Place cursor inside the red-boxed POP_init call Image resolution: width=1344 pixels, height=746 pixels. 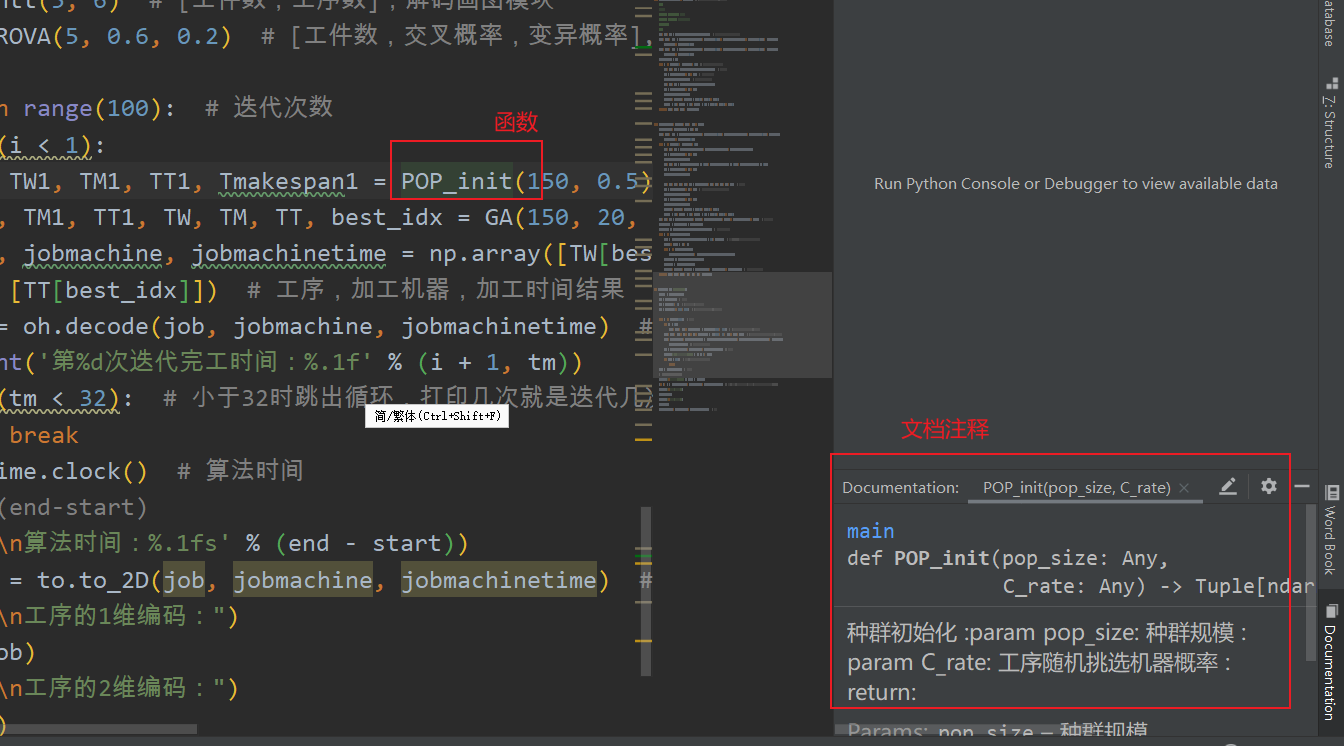pos(455,181)
